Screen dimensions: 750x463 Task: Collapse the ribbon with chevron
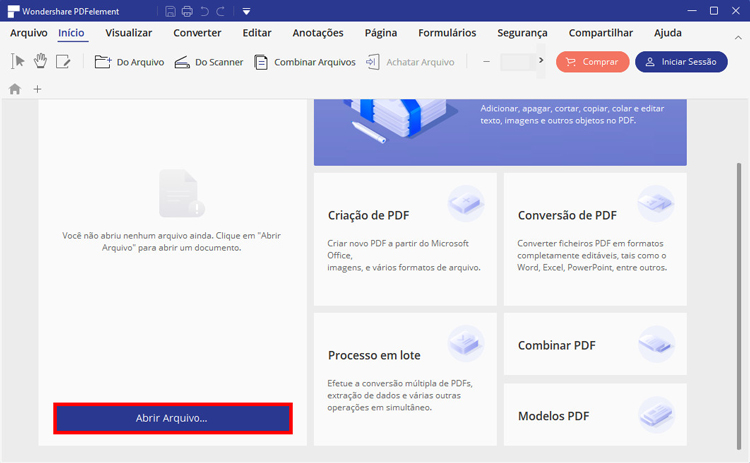point(738,38)
